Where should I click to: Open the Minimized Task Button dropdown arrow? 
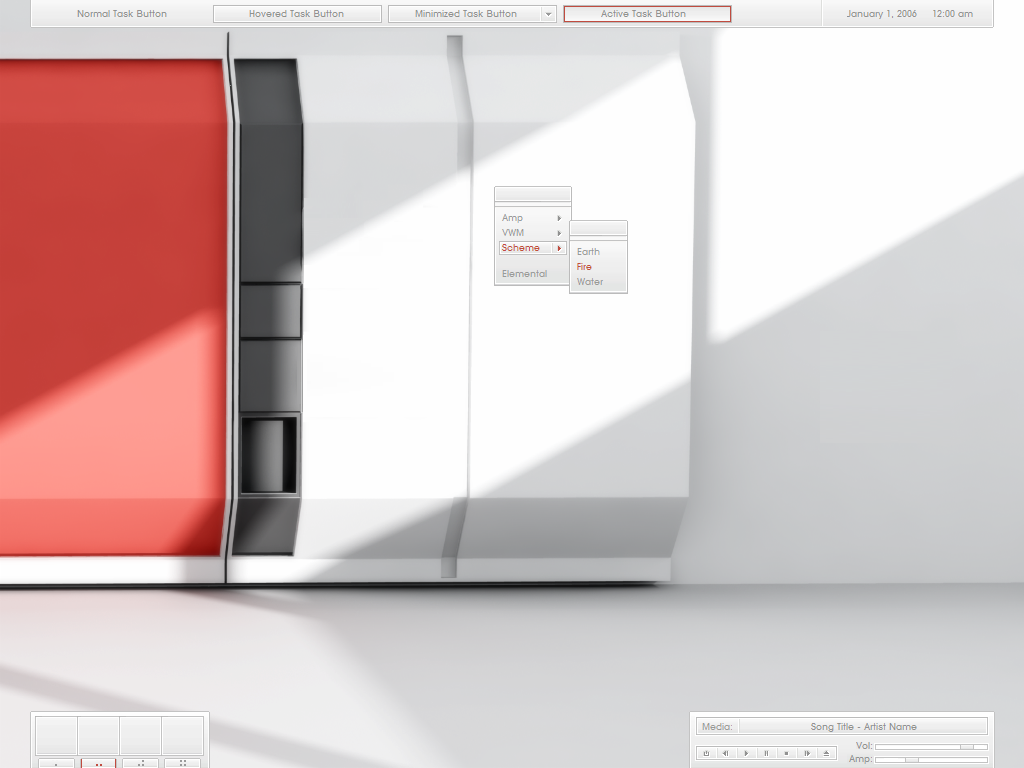click(548, 14)
